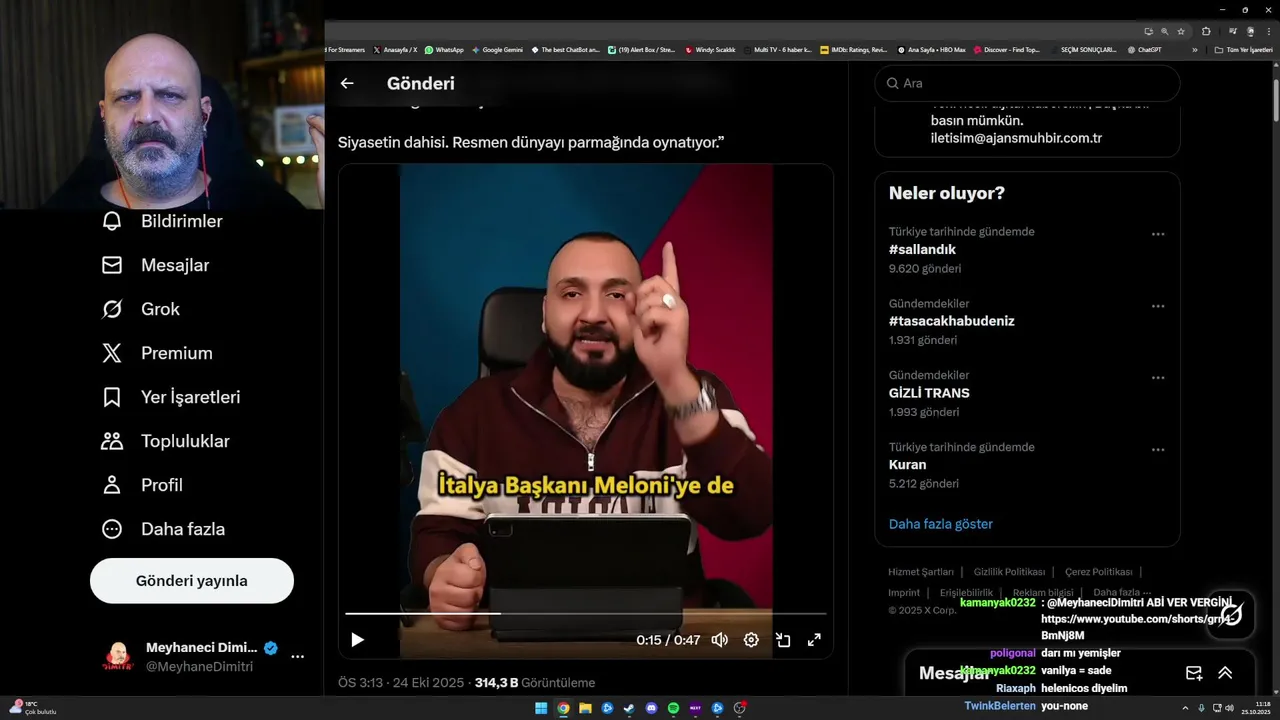Open account options next to Meyhaneci Dimitri
Image resolution: width=1280 pixels, height=720 pixels.
pyautogui.click(x=297, y=657)
